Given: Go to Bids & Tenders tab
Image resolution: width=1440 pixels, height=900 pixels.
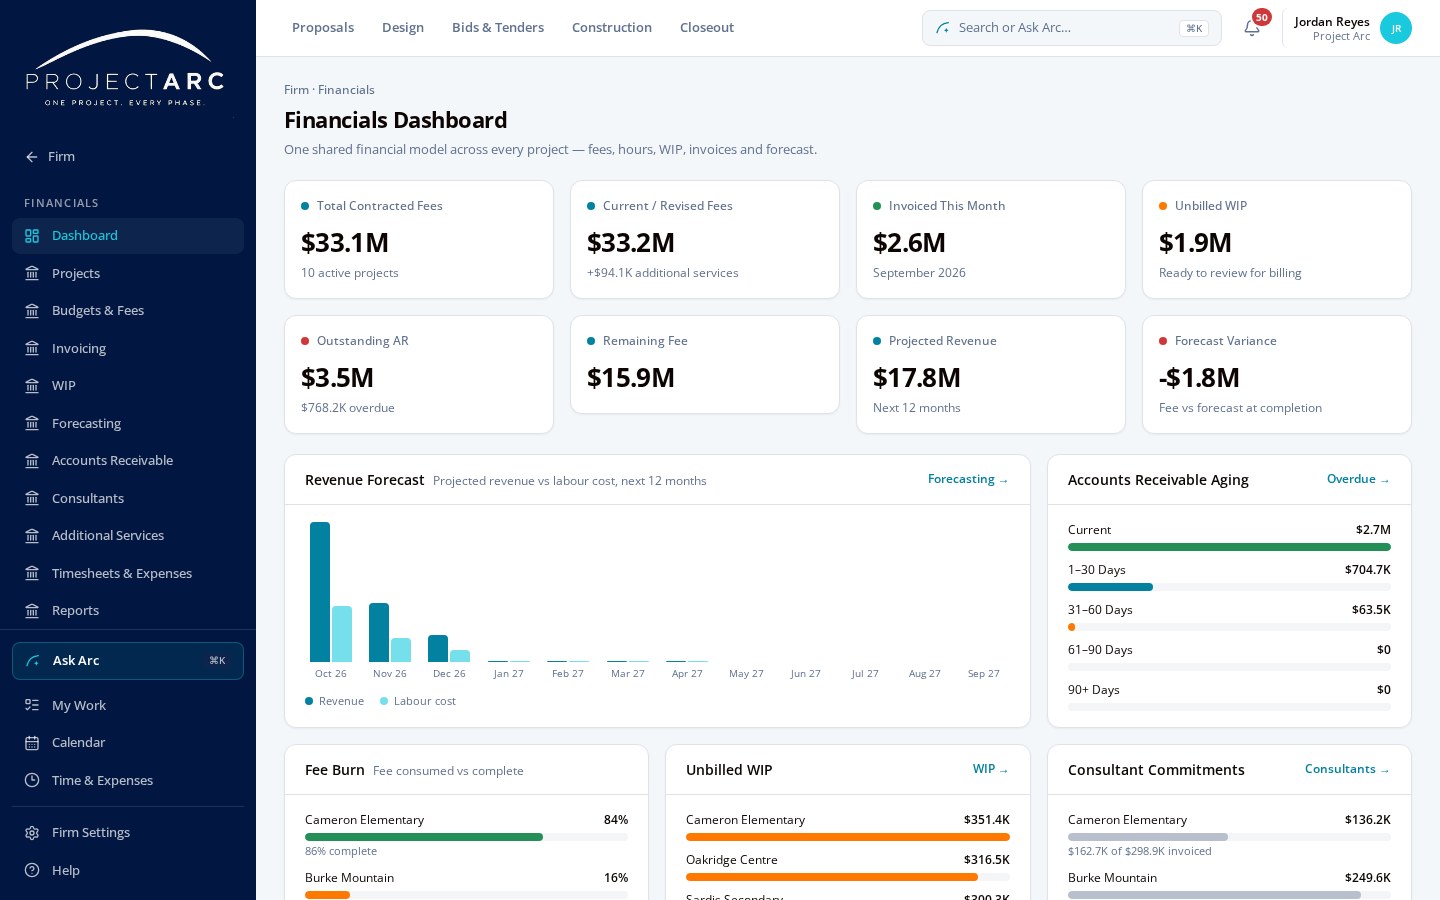Looking at the screenshot, I should [x=498, y=28].
